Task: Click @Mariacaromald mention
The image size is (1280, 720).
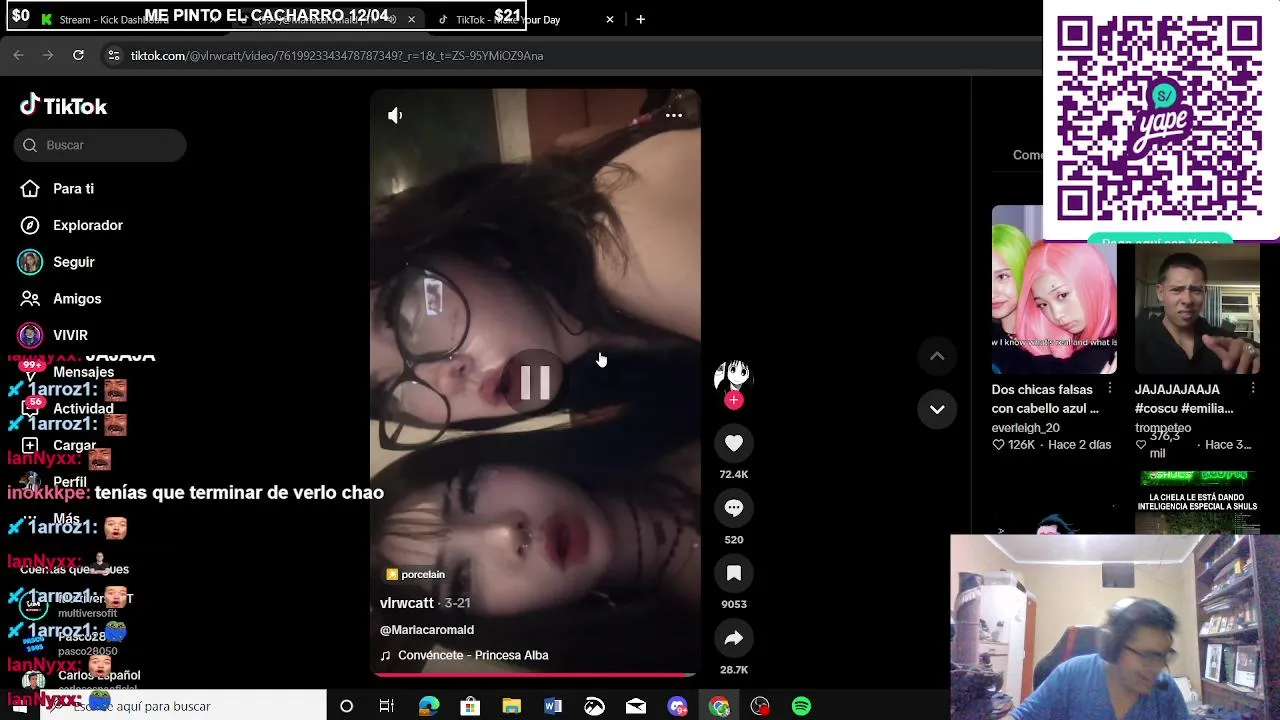Action: click(427, 630)
